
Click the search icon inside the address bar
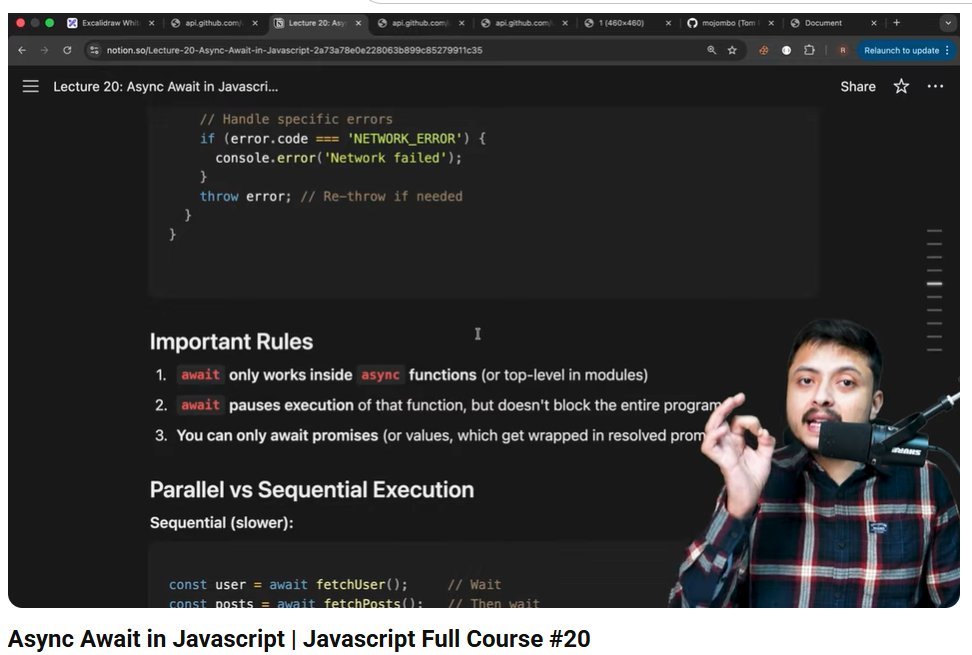coord(711,48)
